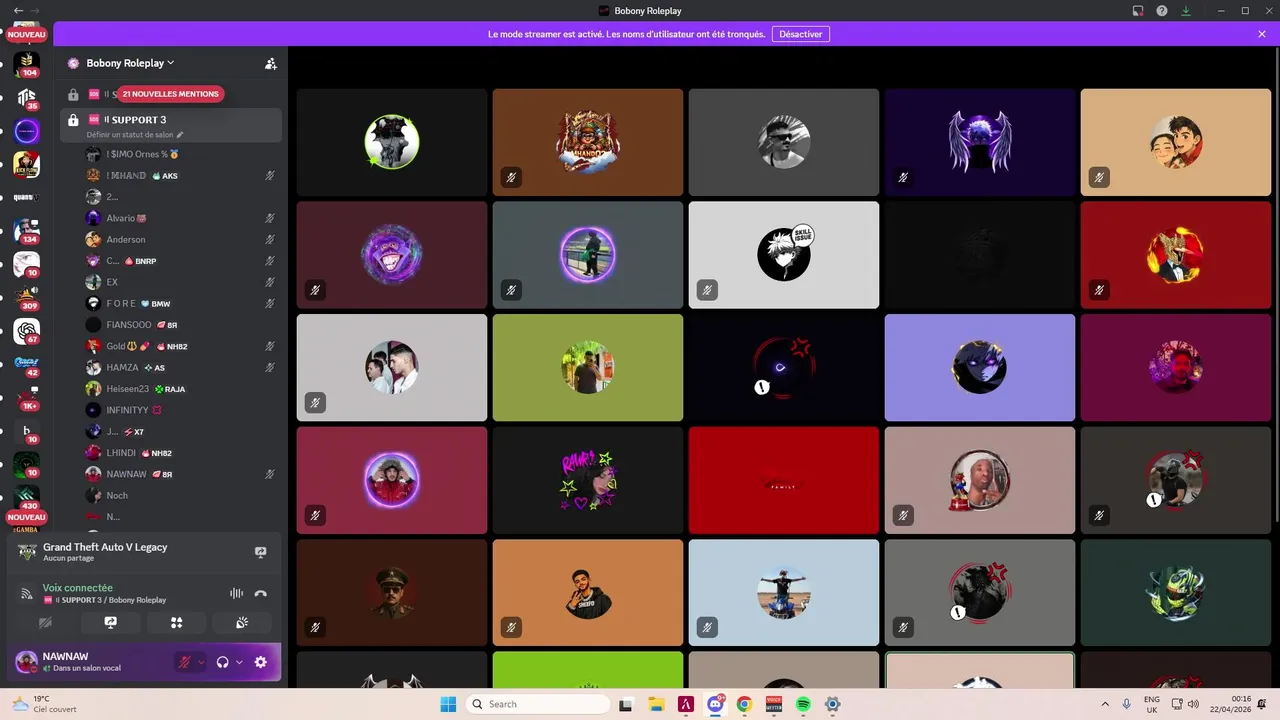Share screen from Grand Theft Auto V Legacy panel
This screenshot has width=1280, height=720.
point(261,552)
